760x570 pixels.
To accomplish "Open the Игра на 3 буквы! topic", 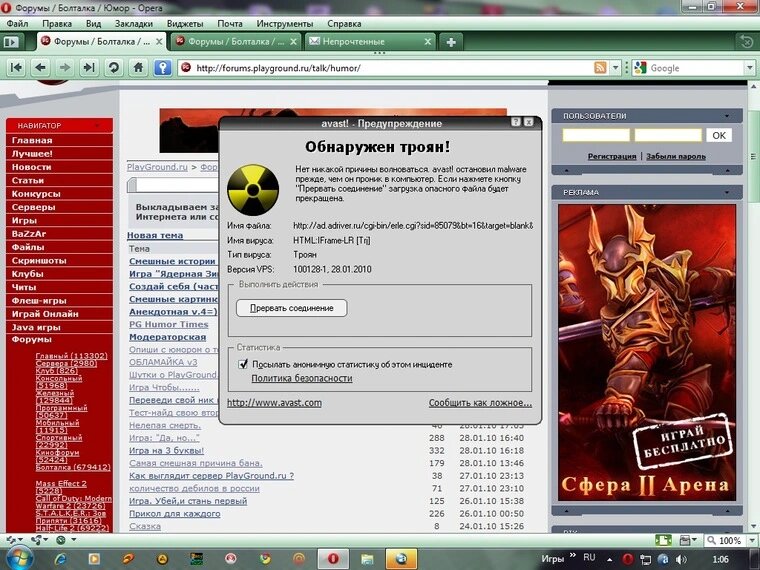I will click(x=166, y=450).
